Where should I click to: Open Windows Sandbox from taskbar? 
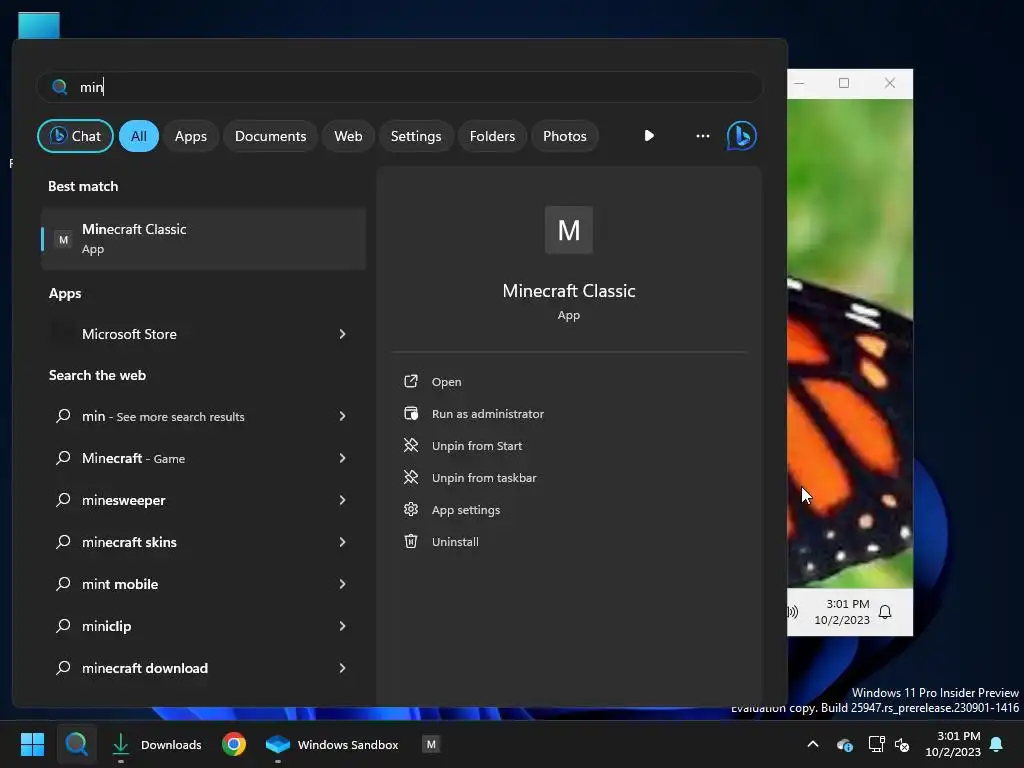[x=332, y=744]
